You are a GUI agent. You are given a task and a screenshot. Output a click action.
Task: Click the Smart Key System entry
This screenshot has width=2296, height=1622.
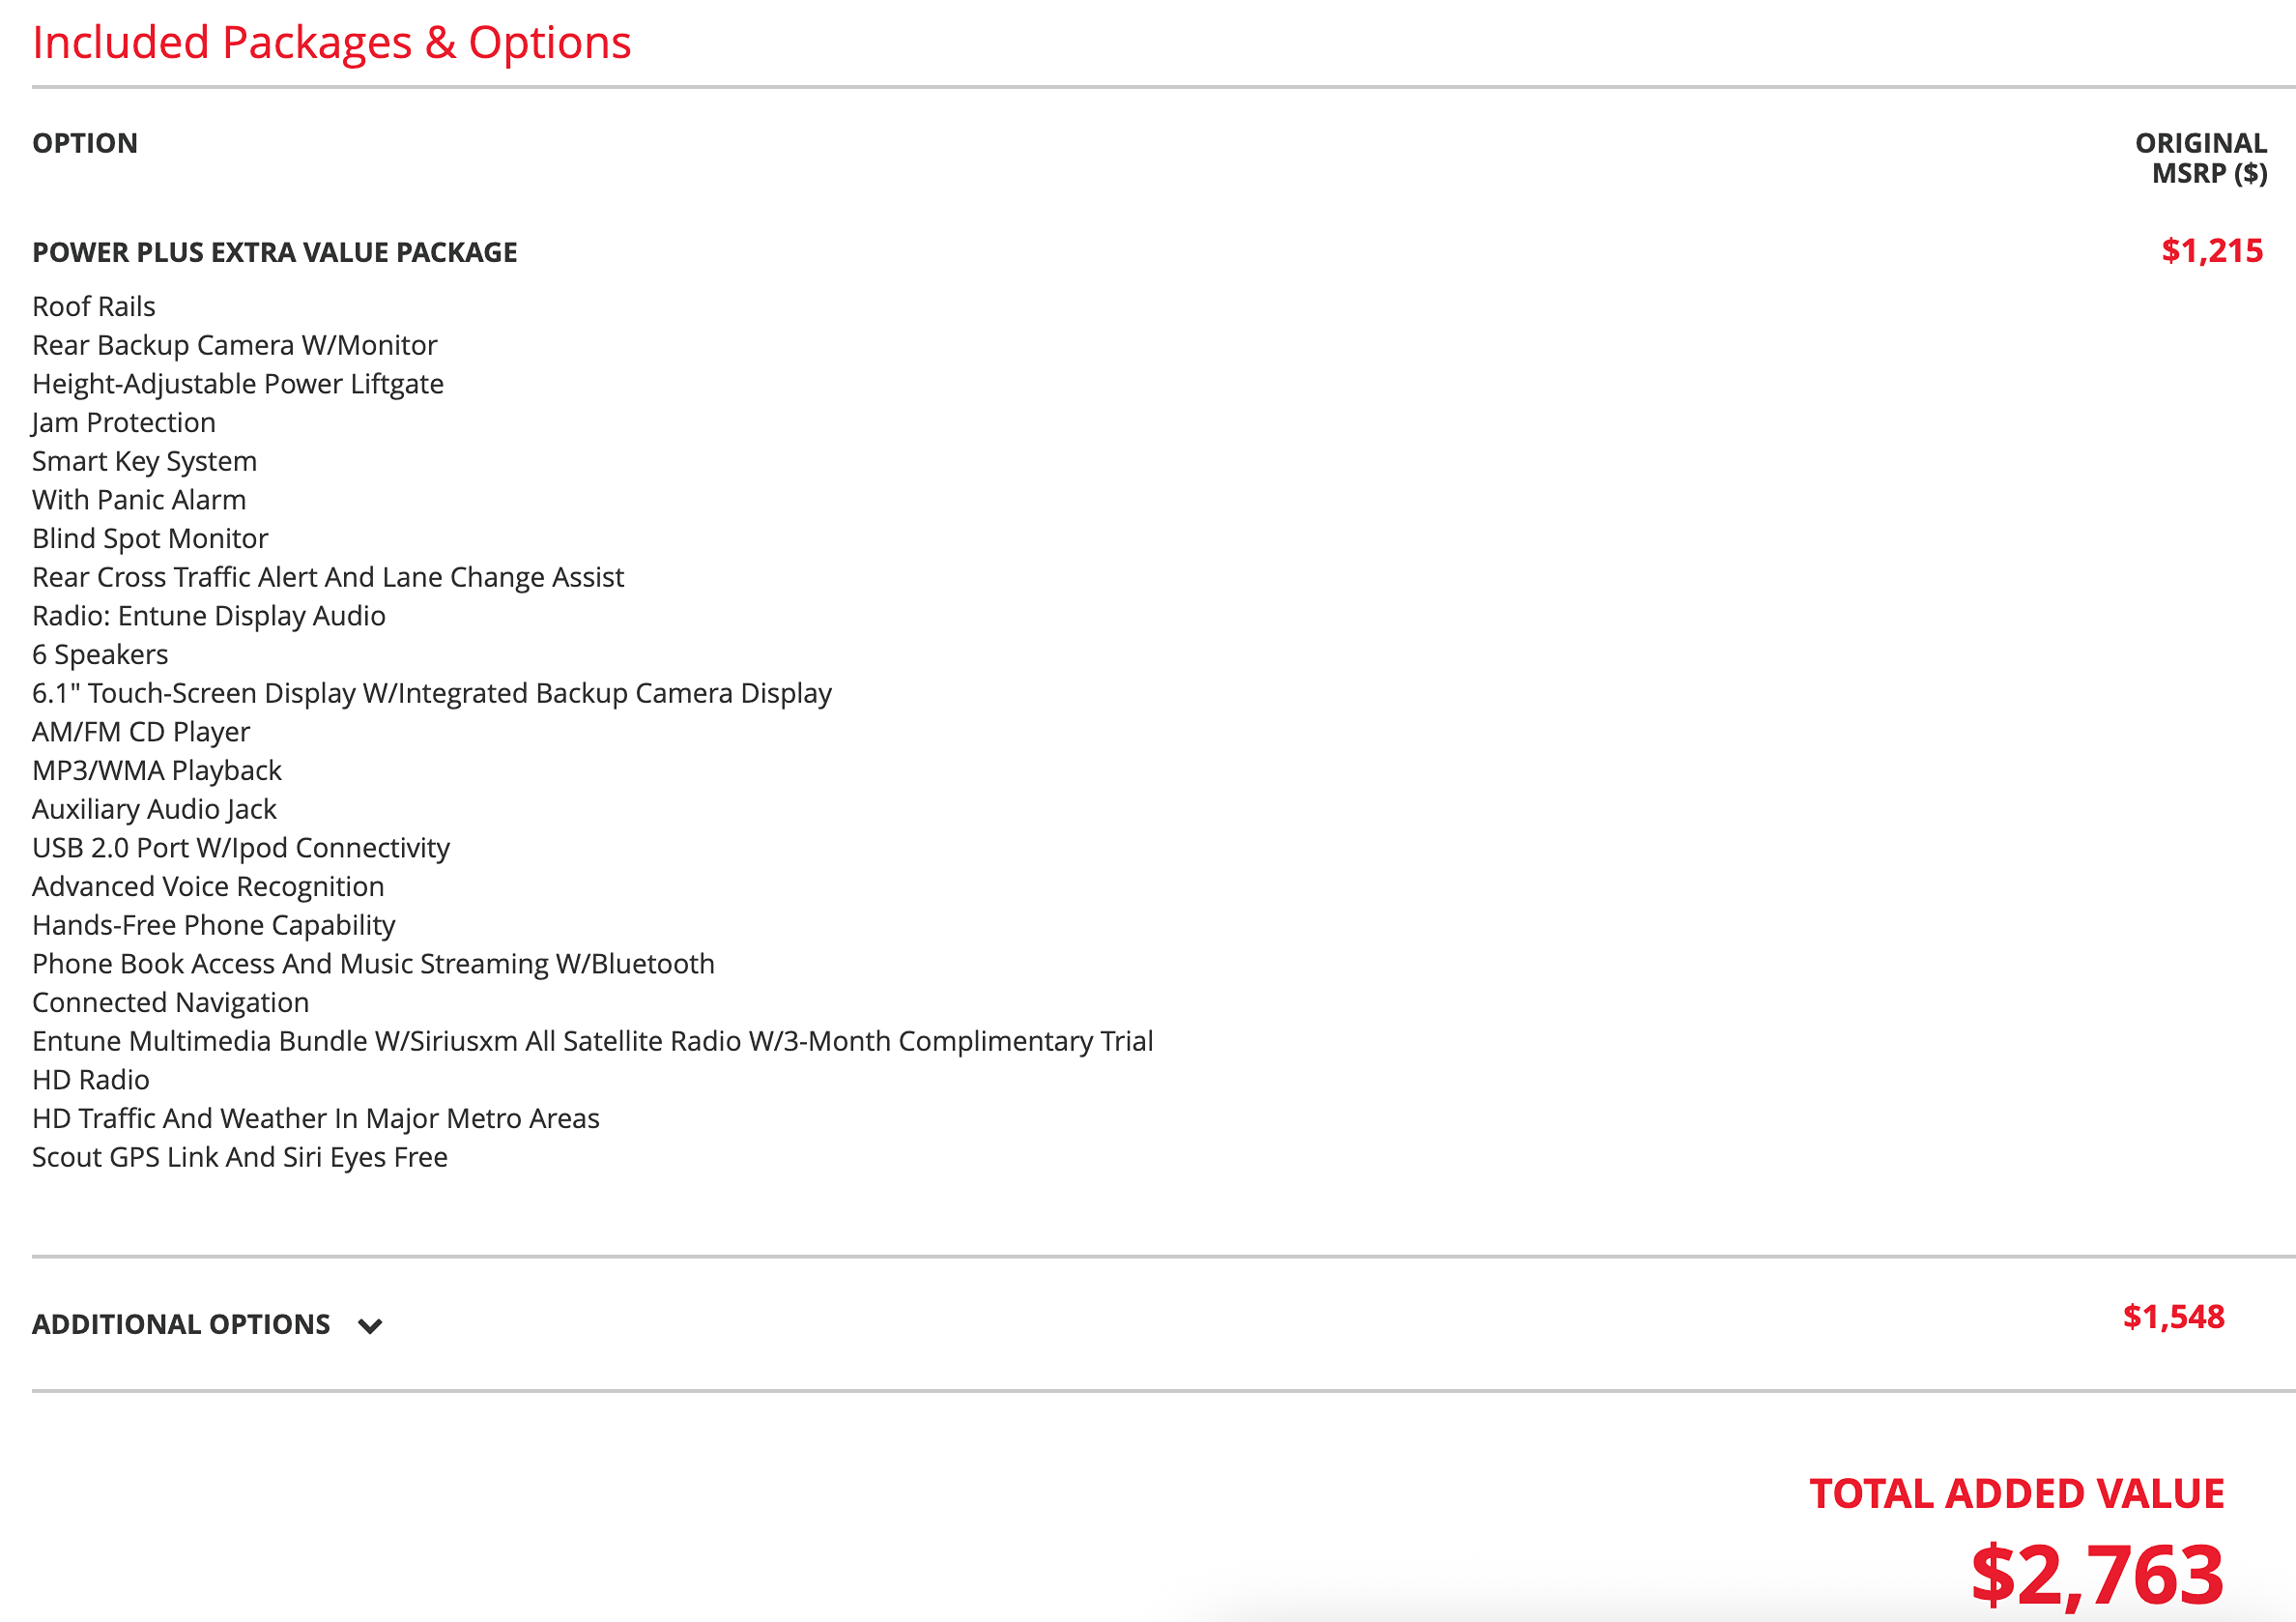pos(145,461)
